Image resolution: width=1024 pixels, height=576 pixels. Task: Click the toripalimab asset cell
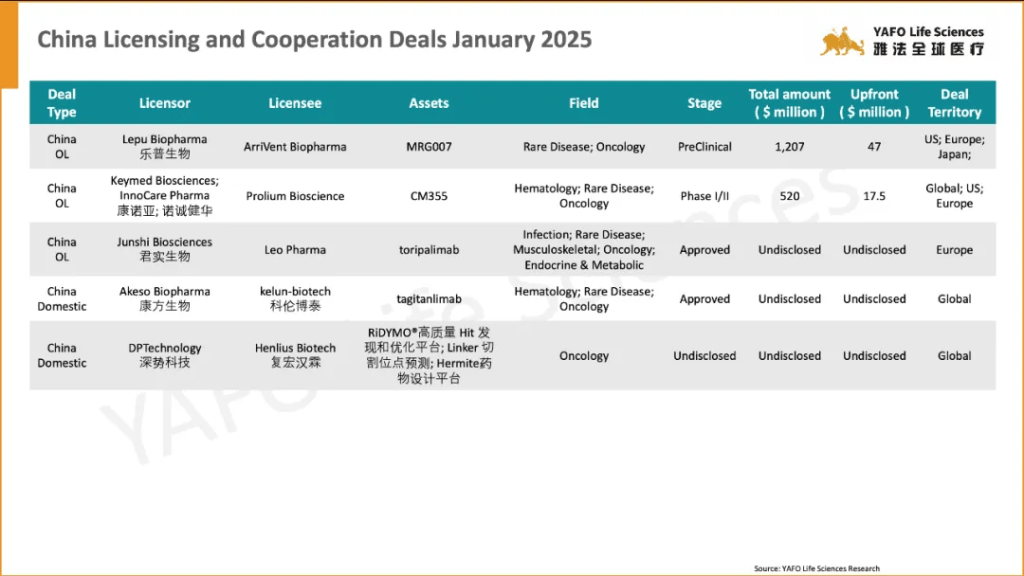[x=429, y=250]
